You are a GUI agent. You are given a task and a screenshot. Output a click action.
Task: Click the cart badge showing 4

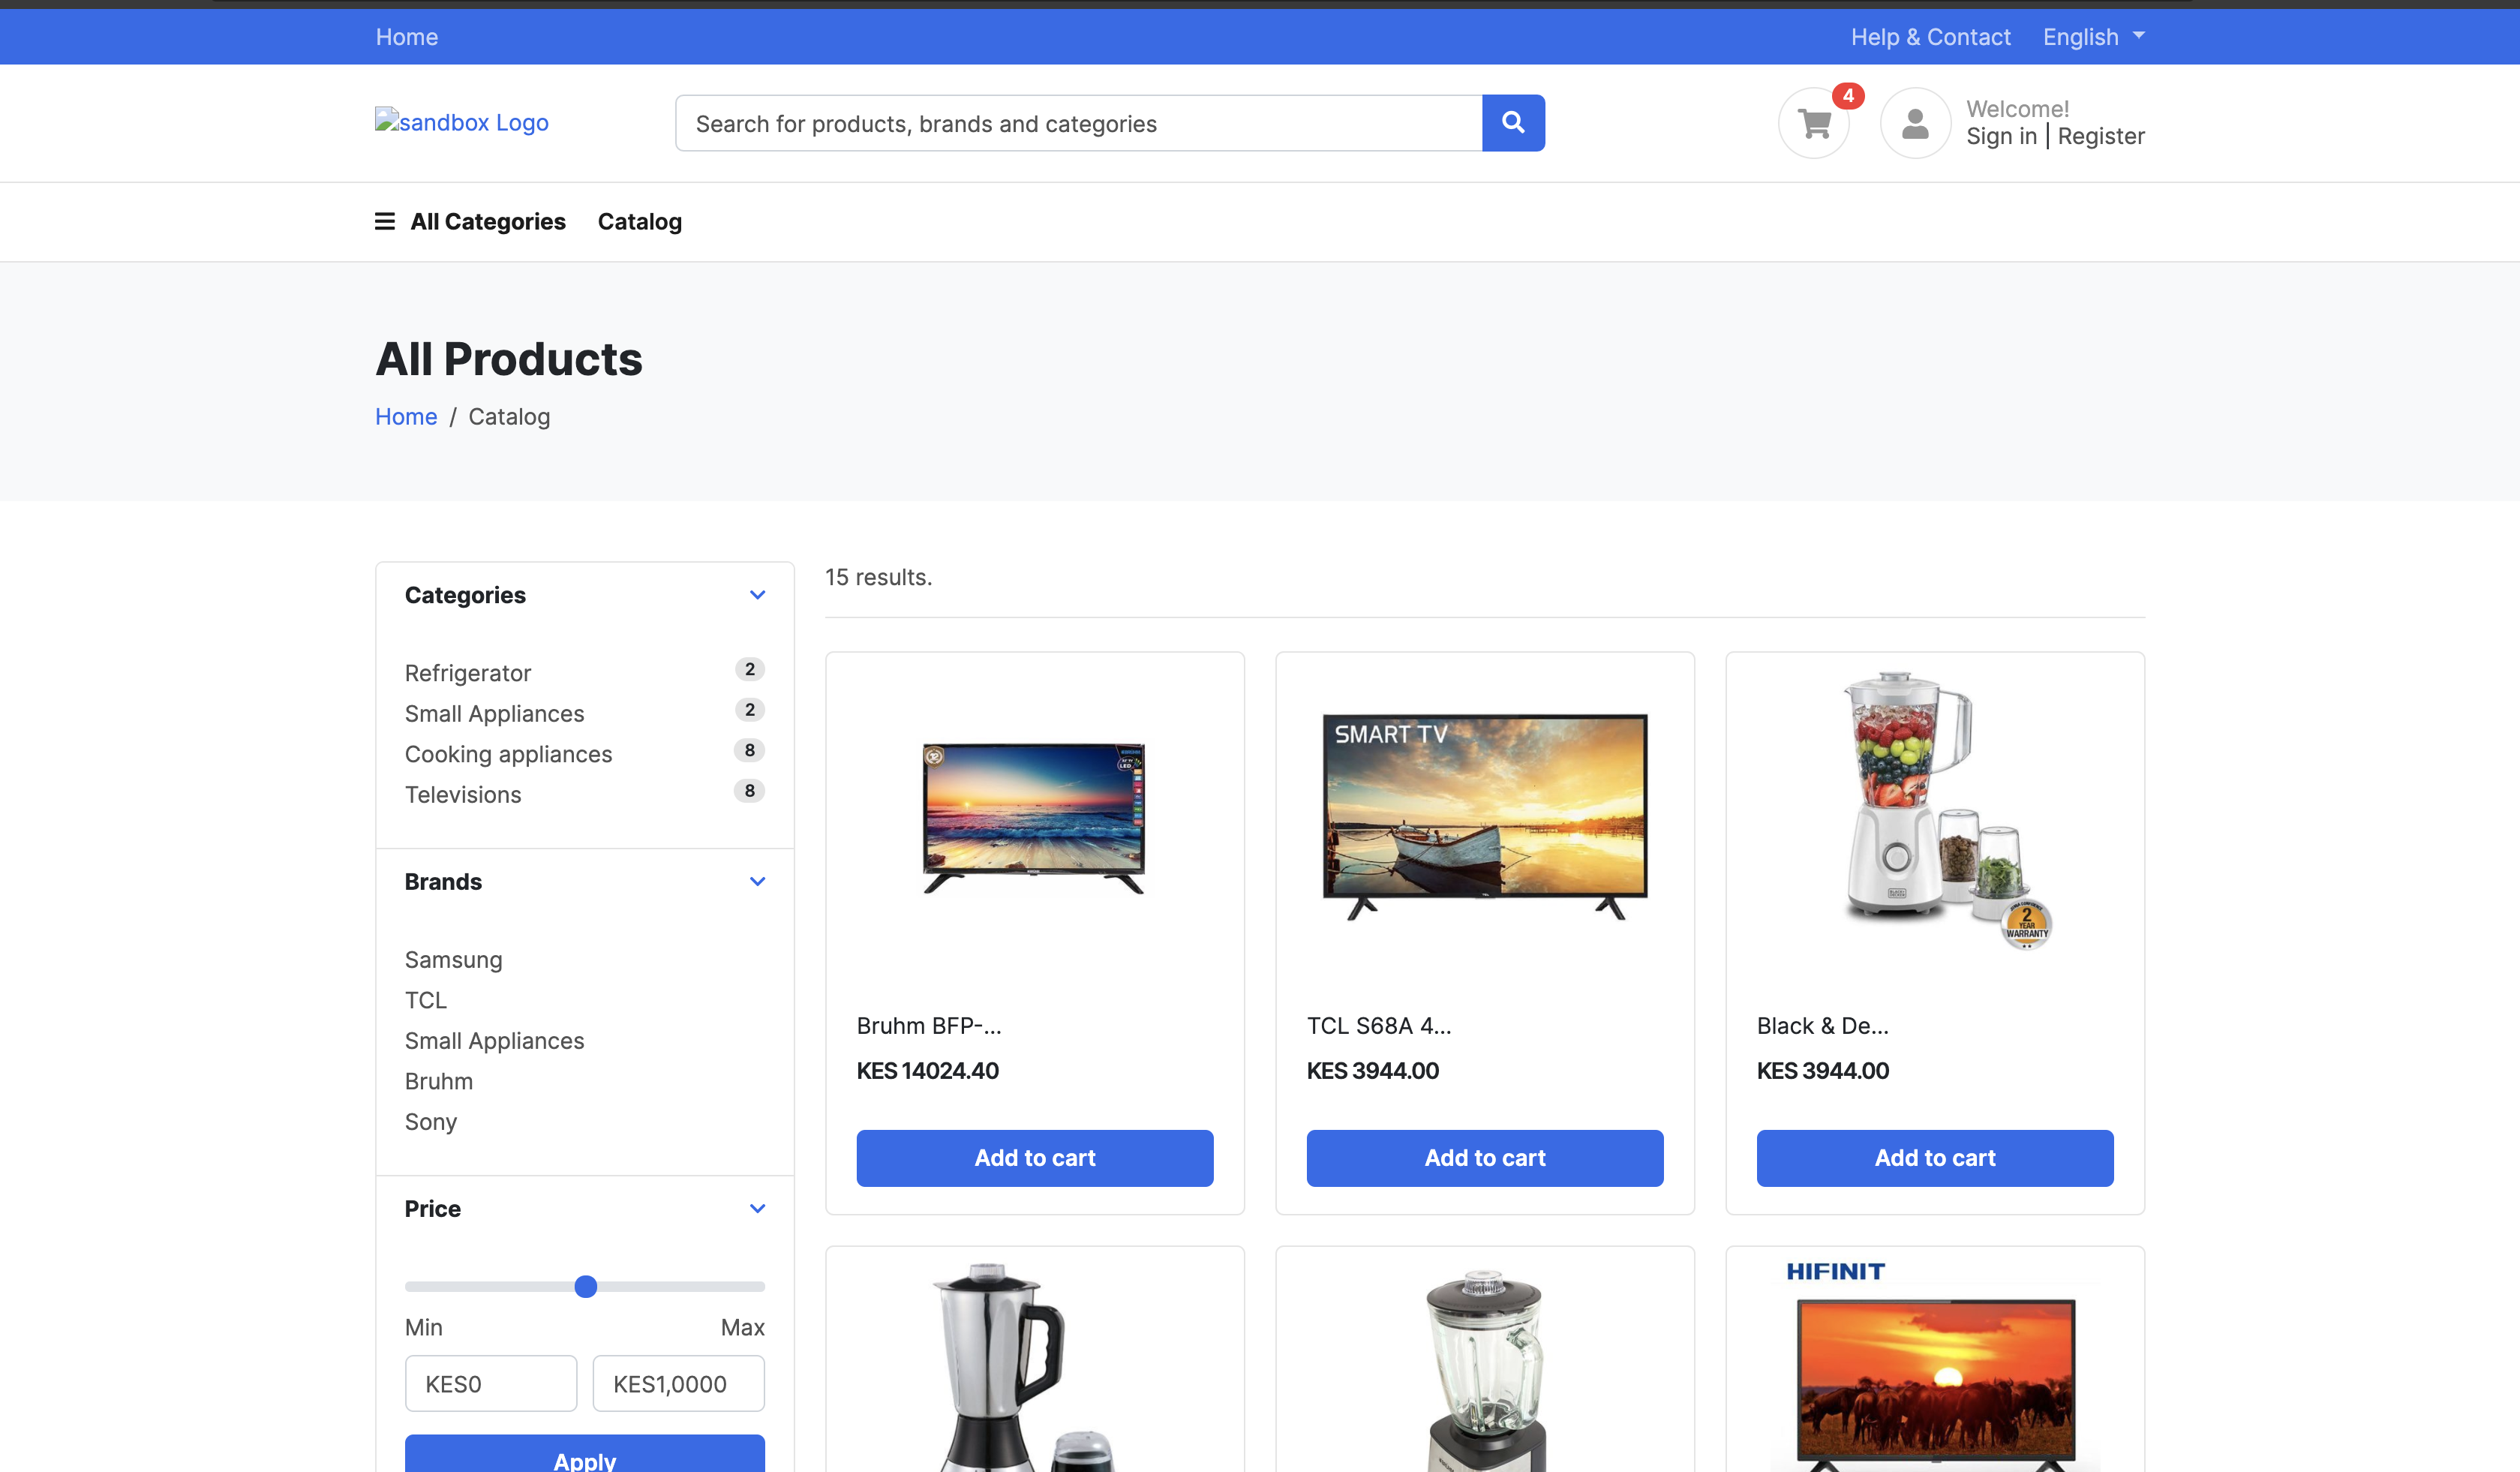tap(1848, 96)
